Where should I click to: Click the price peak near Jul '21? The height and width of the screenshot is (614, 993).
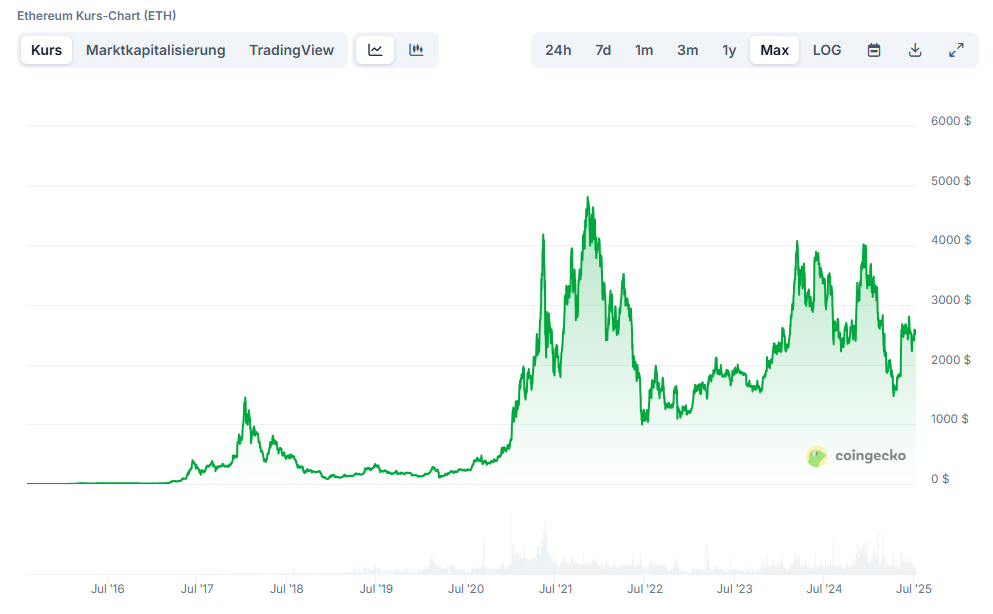click(543, 235)
